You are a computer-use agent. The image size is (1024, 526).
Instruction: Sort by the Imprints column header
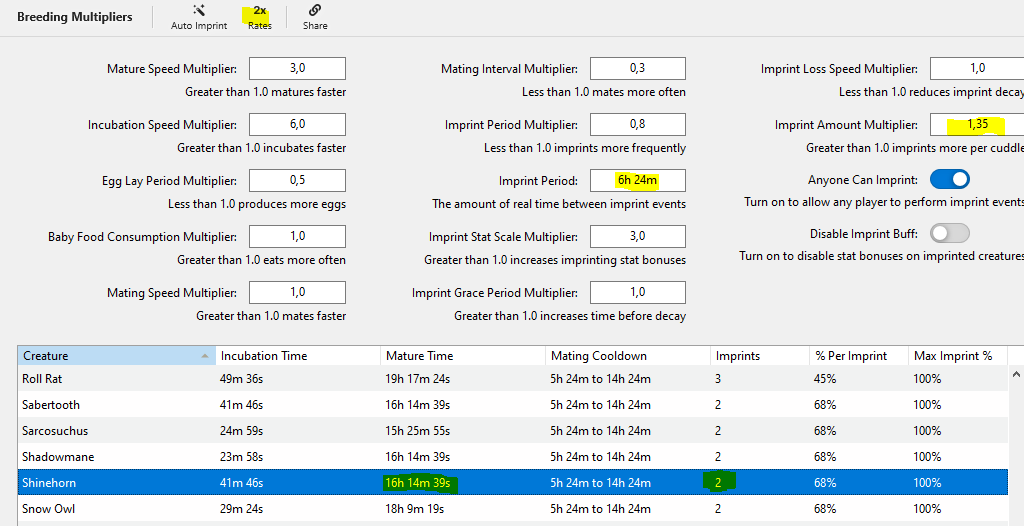760,355
